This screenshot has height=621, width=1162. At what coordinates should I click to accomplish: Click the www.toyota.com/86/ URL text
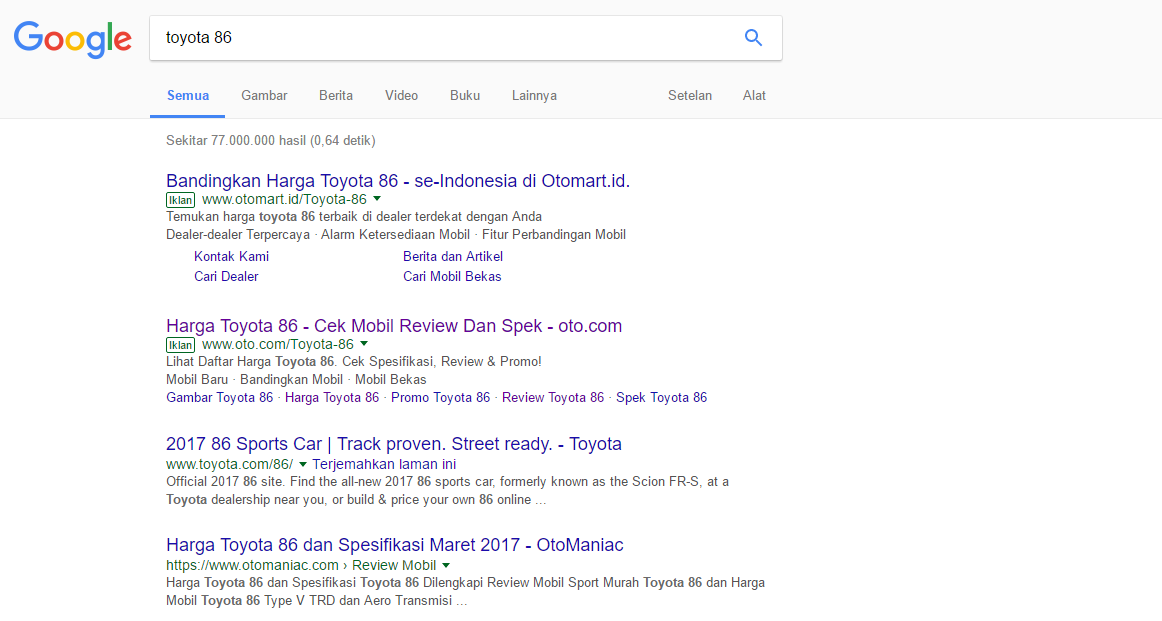[x=230, y=465]
